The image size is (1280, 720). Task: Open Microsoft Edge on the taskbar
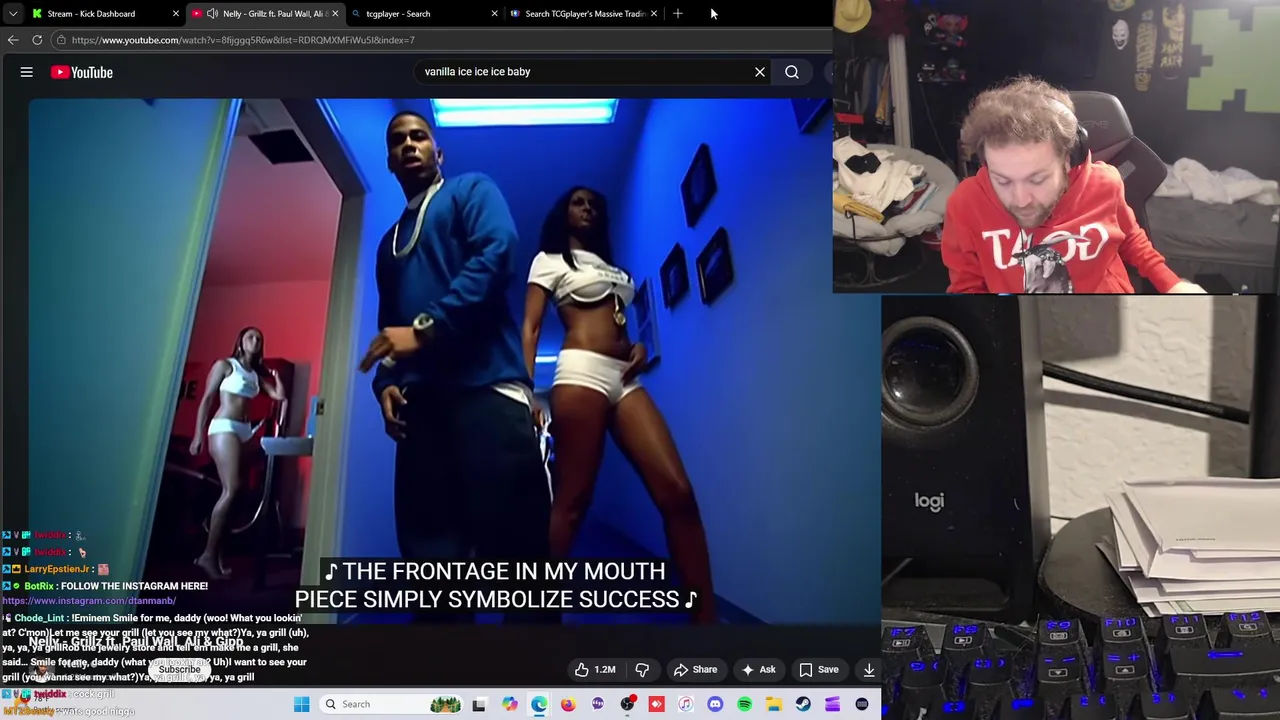[539, 704]
